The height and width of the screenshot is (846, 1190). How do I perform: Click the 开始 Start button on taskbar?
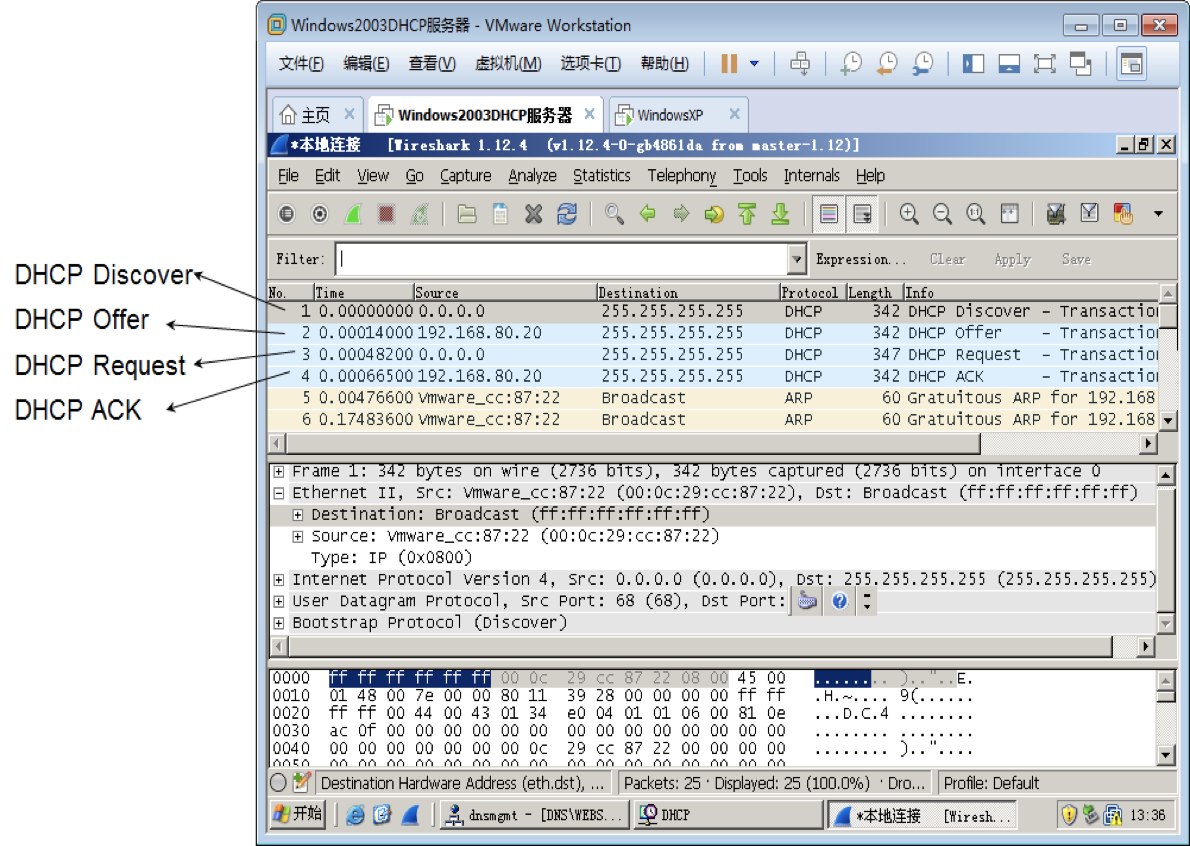tap(298, 815)
